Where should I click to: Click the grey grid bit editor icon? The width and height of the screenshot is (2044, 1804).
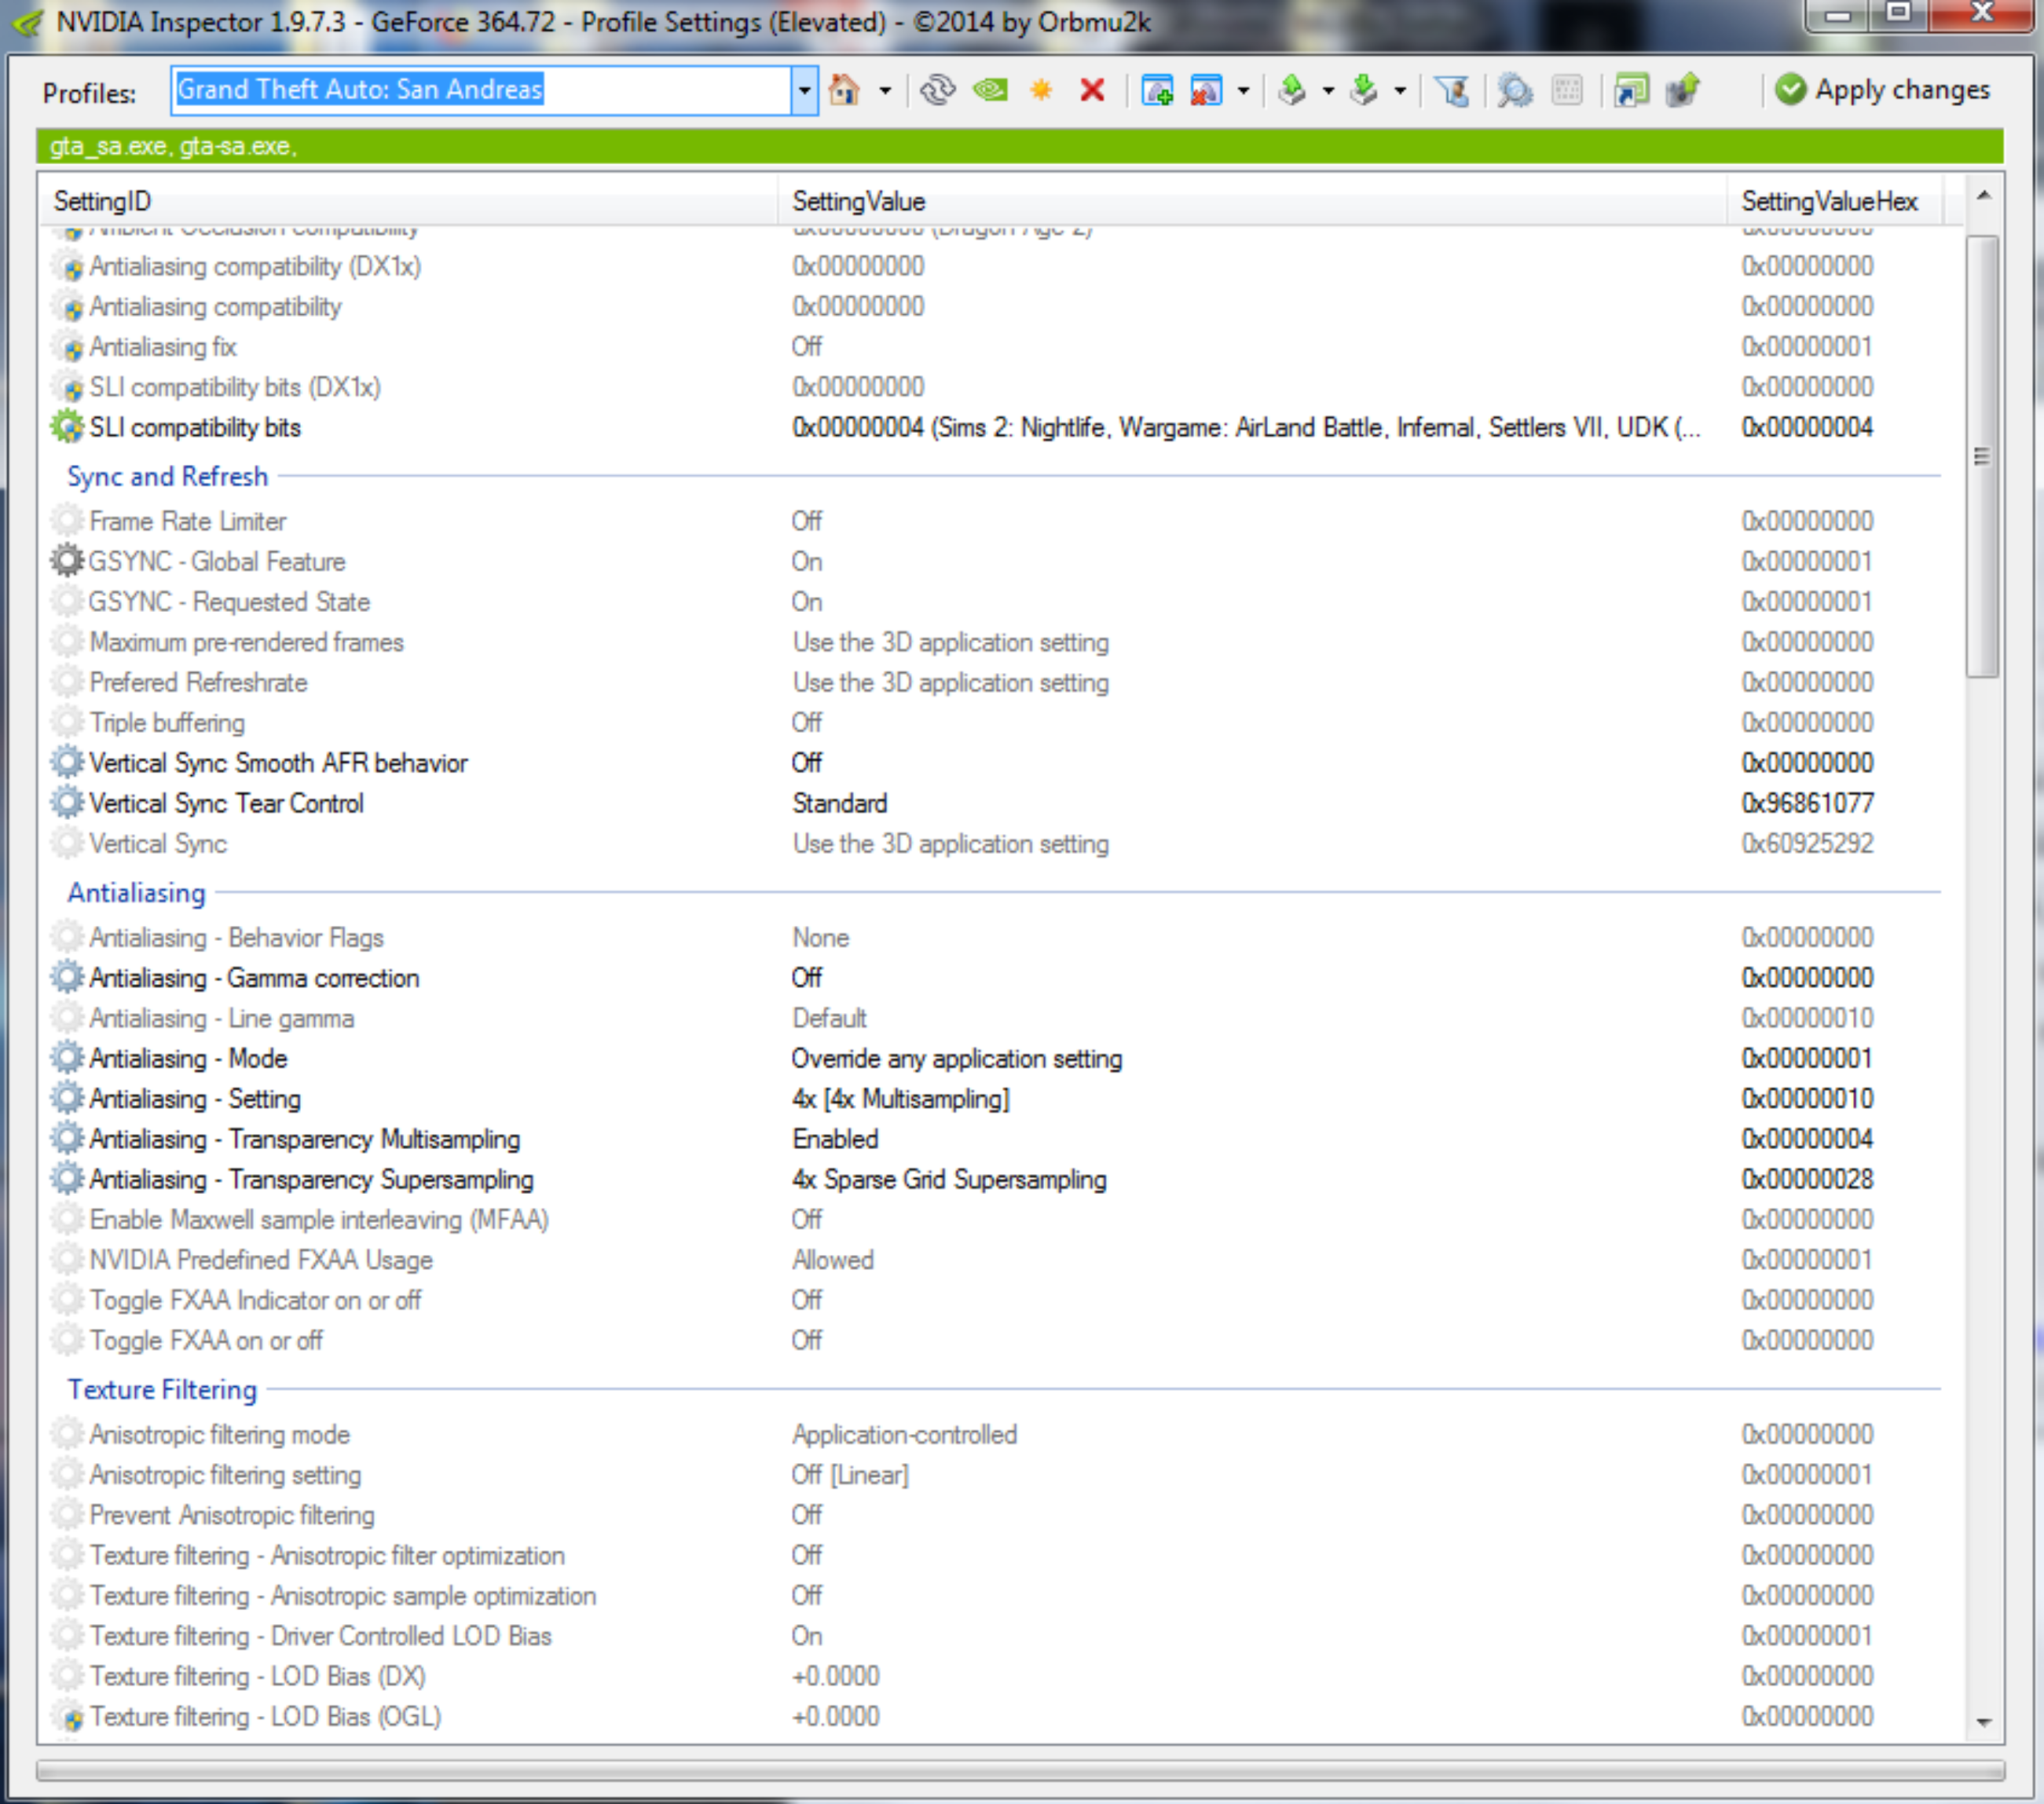(1567, 90)
